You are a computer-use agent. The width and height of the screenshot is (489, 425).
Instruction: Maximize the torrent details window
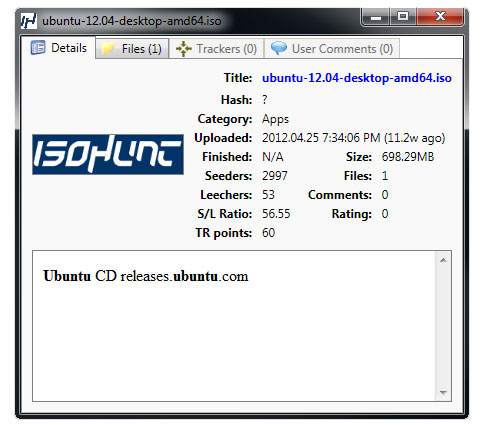coord(403,17)
